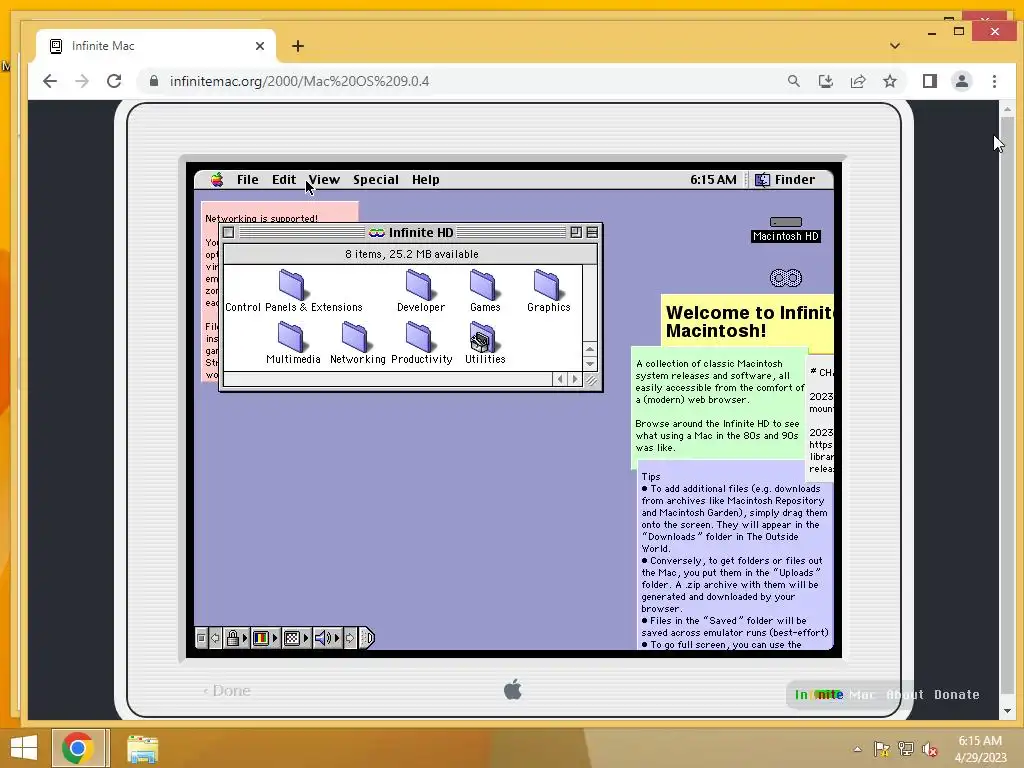1024x768 pixels.
Task: Click the Infinite HD window close box
Action: tap(229, 232)
